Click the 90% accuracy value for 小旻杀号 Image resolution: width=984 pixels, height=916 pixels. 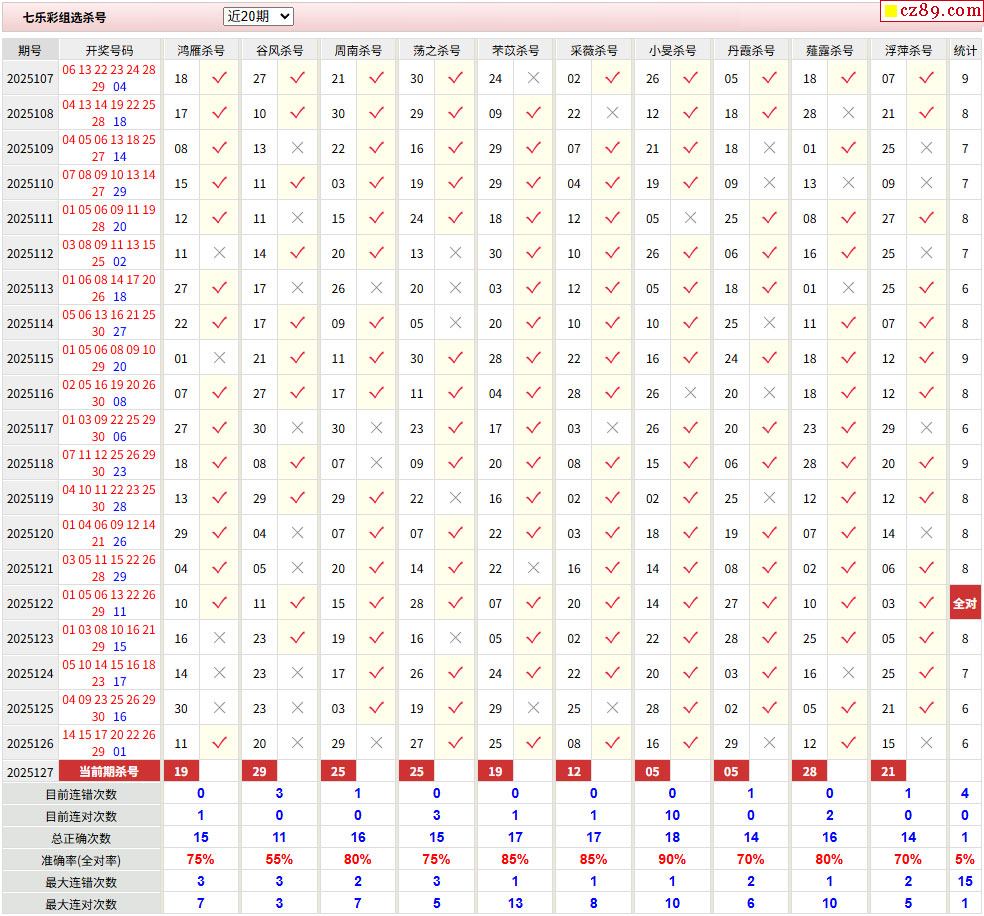point(672,859)
